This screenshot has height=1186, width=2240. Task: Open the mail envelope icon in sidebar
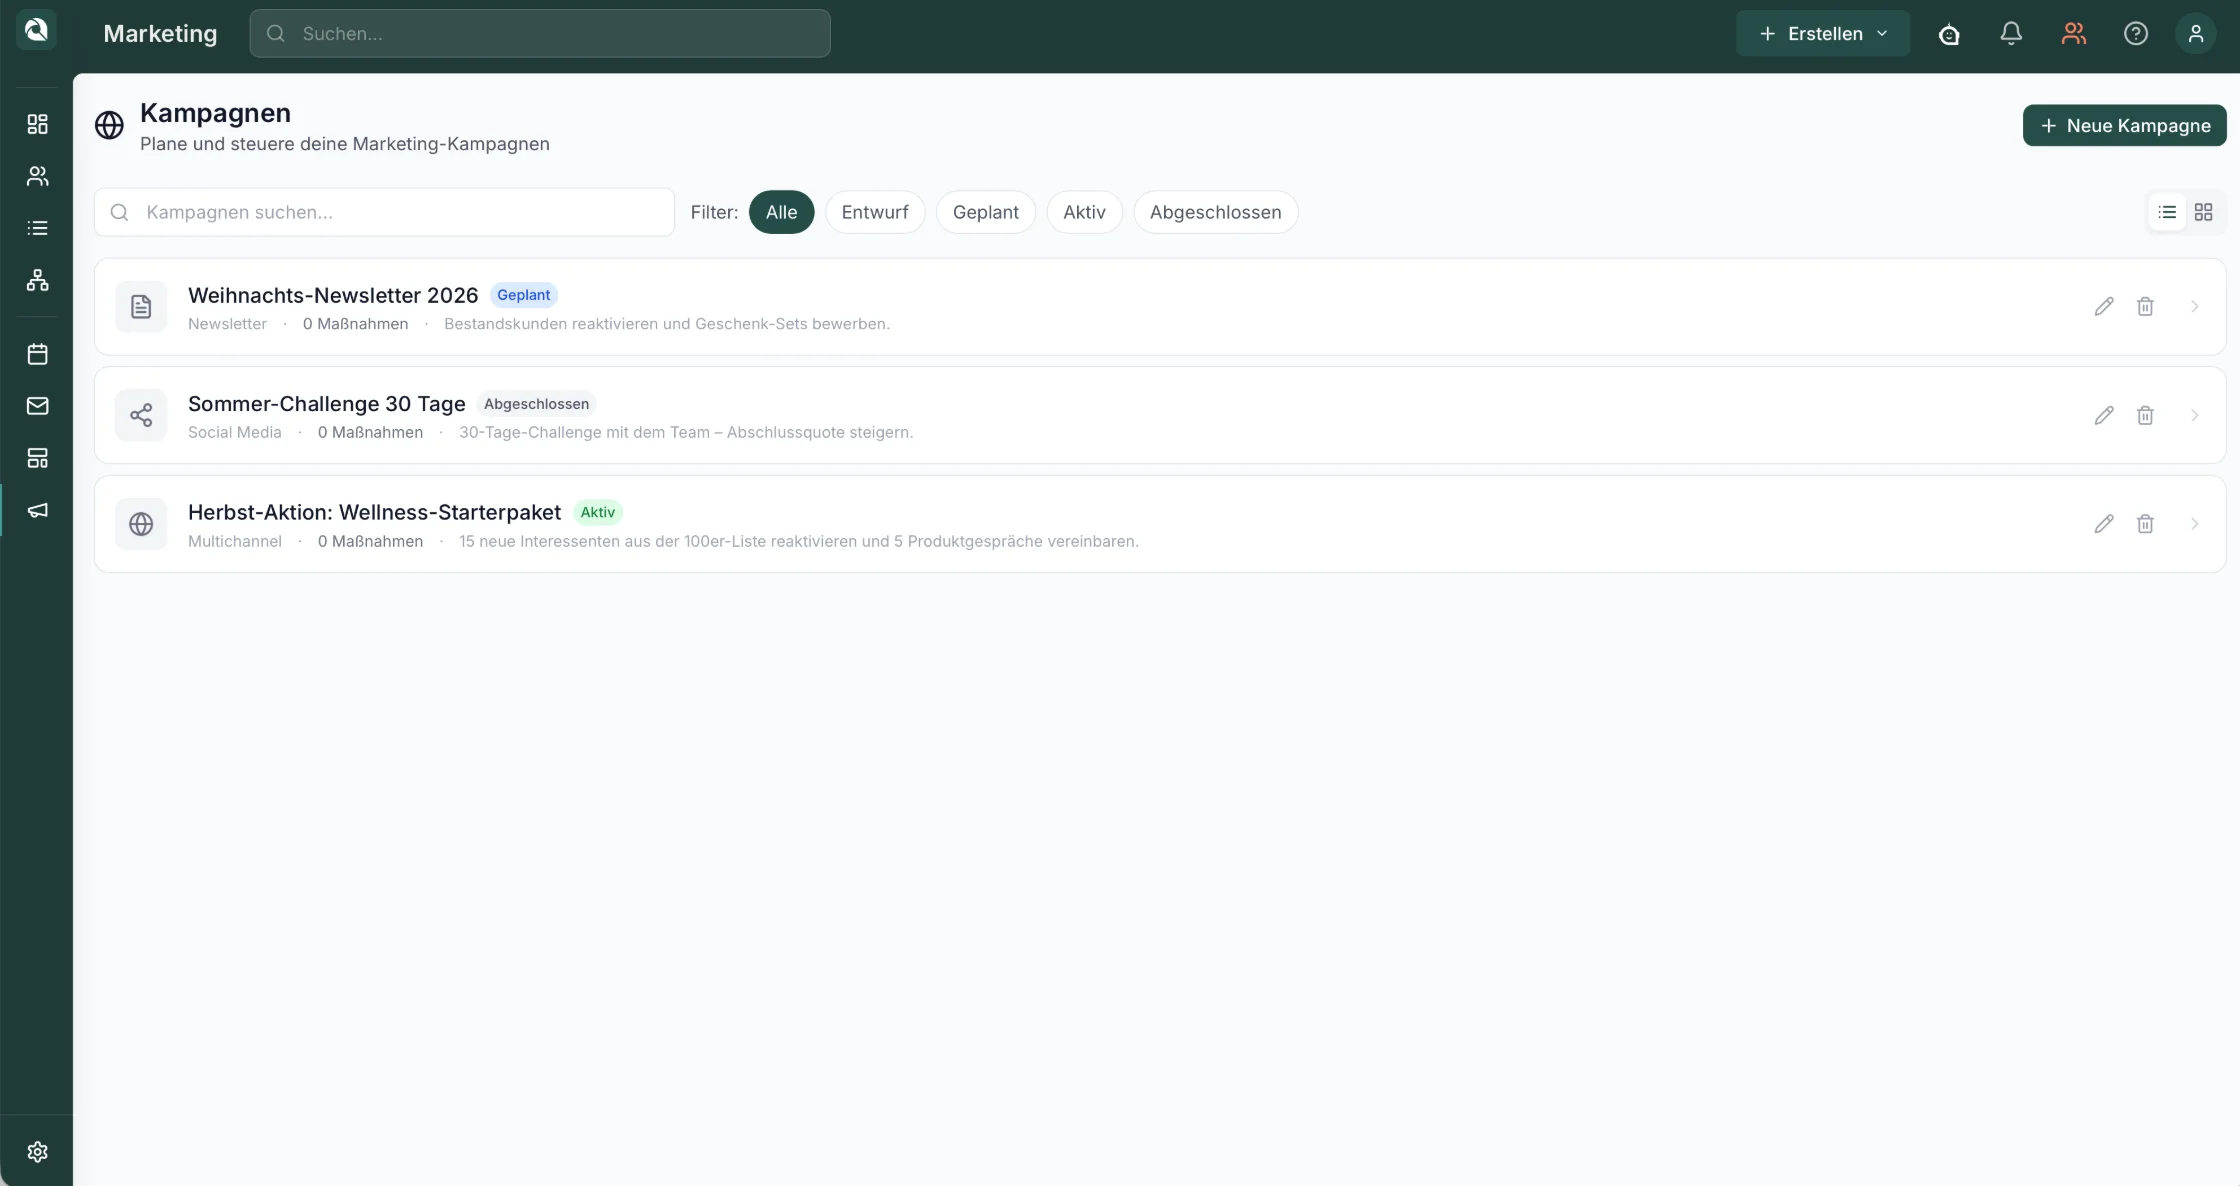(37, 406)
